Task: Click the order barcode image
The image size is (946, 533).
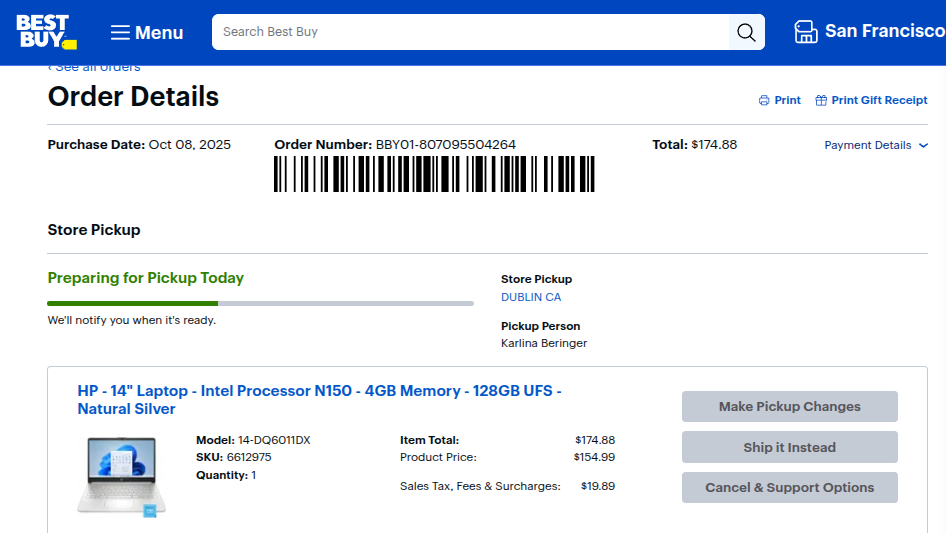Action: point(434,174)
